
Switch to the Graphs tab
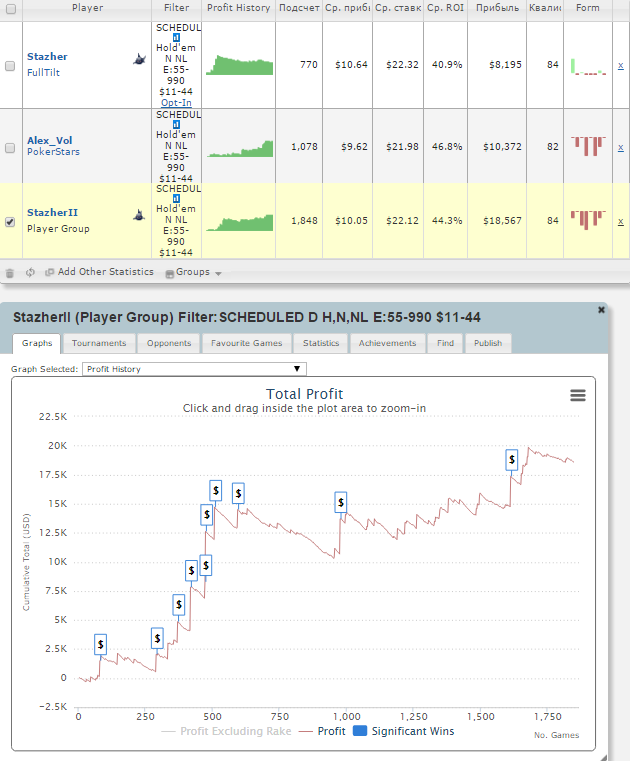[37, 343]
